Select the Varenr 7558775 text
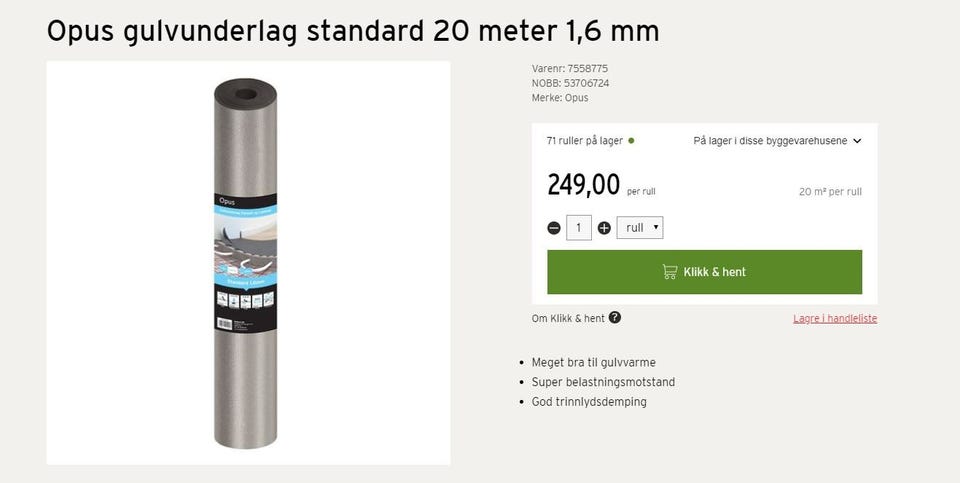 pyautogui.click(x=570, y=69)
